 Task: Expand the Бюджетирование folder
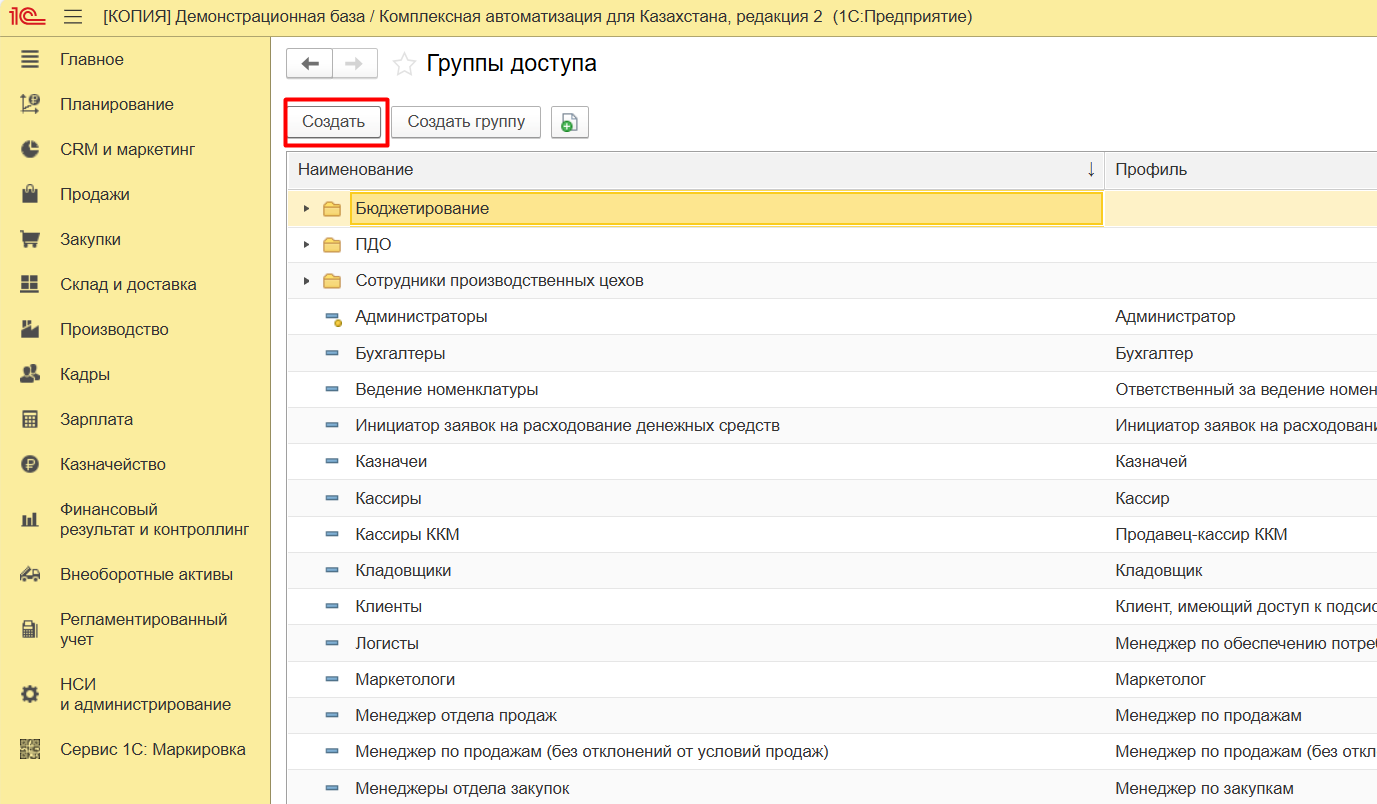307,209
